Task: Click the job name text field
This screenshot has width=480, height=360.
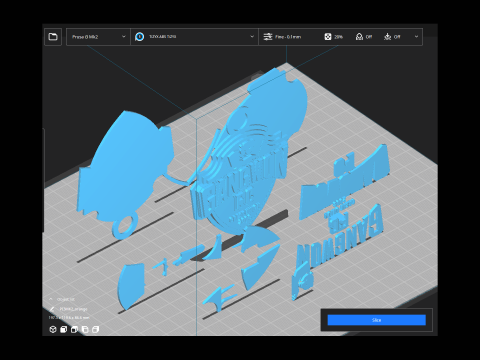Action: point(74,309)
